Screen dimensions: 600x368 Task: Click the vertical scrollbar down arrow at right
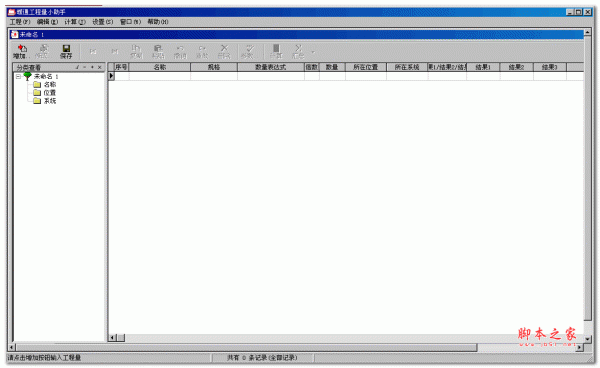click(x=588, y=339)
